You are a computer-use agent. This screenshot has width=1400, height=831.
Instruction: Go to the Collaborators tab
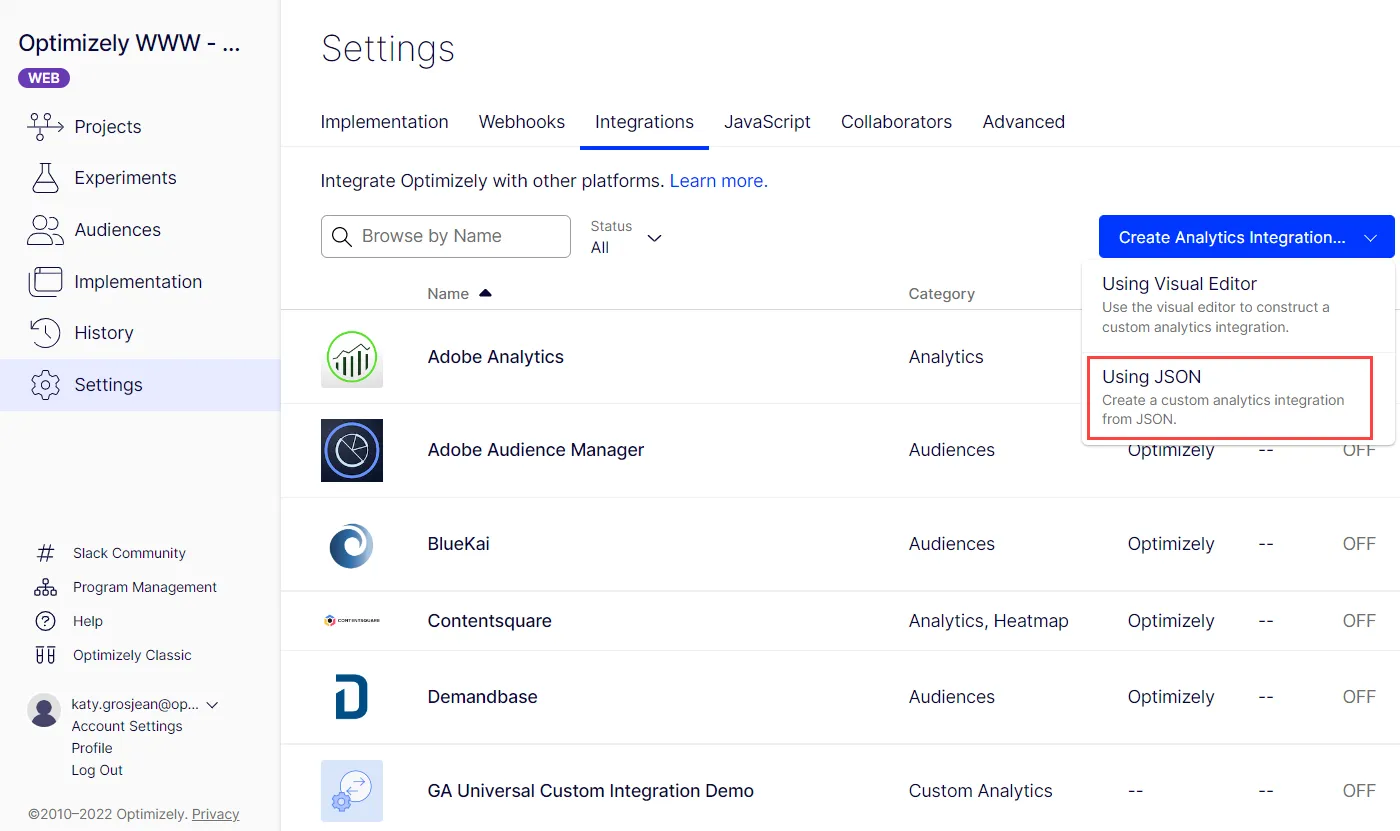pos(896,122)
